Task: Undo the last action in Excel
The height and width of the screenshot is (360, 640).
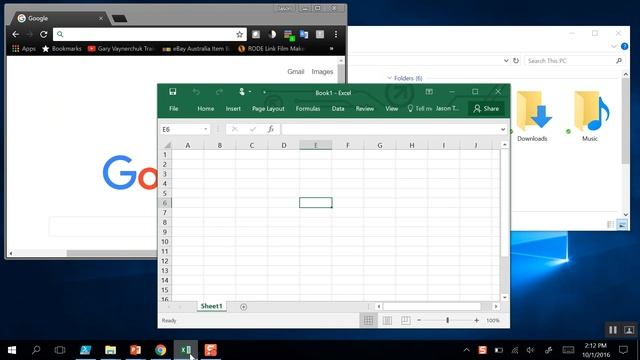Action: point(196,92)
